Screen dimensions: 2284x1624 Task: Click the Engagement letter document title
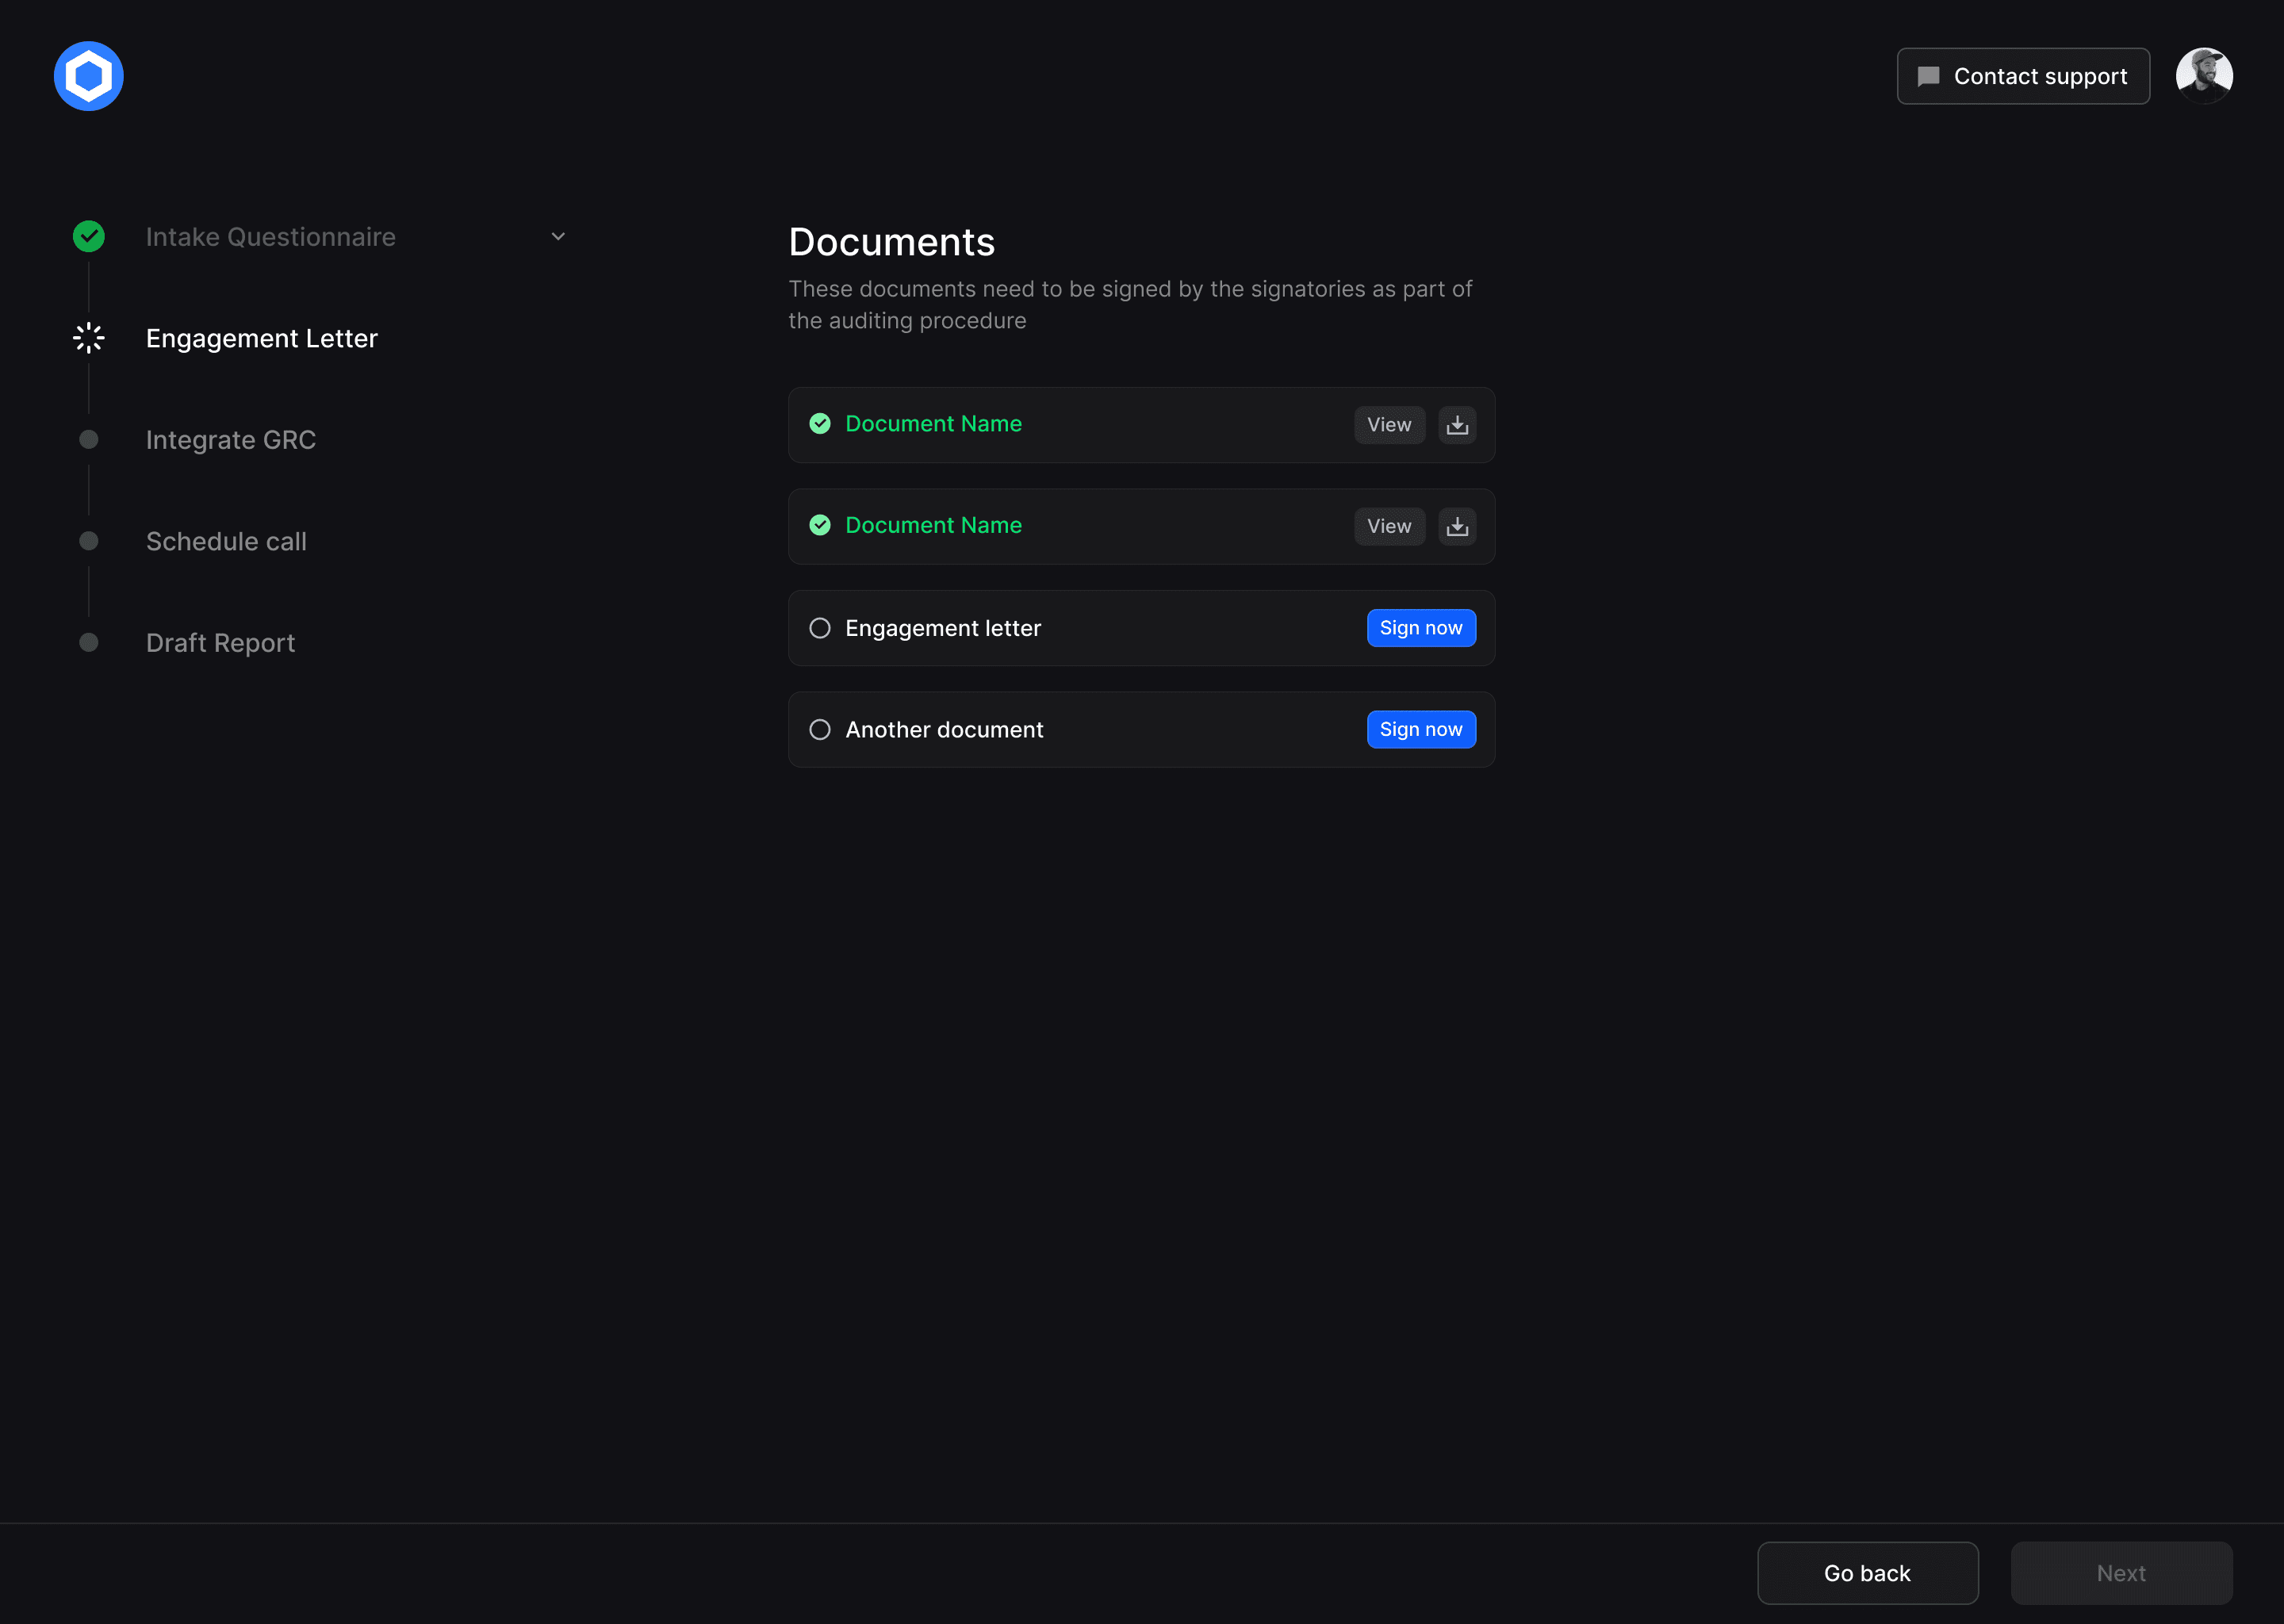[x=943, y=628]
